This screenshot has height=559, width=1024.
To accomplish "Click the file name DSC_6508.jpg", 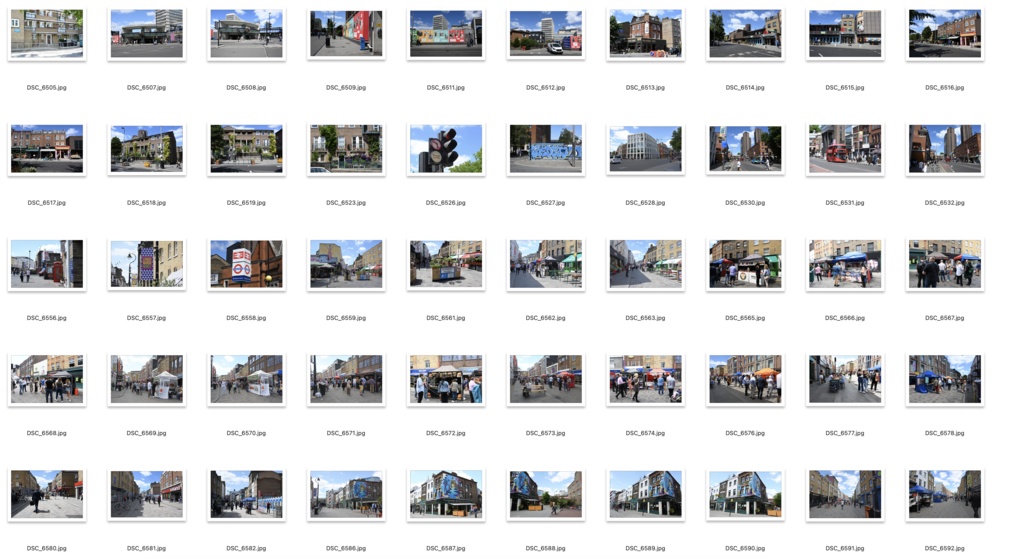I will pyautogui.click(x=246, y=88).
